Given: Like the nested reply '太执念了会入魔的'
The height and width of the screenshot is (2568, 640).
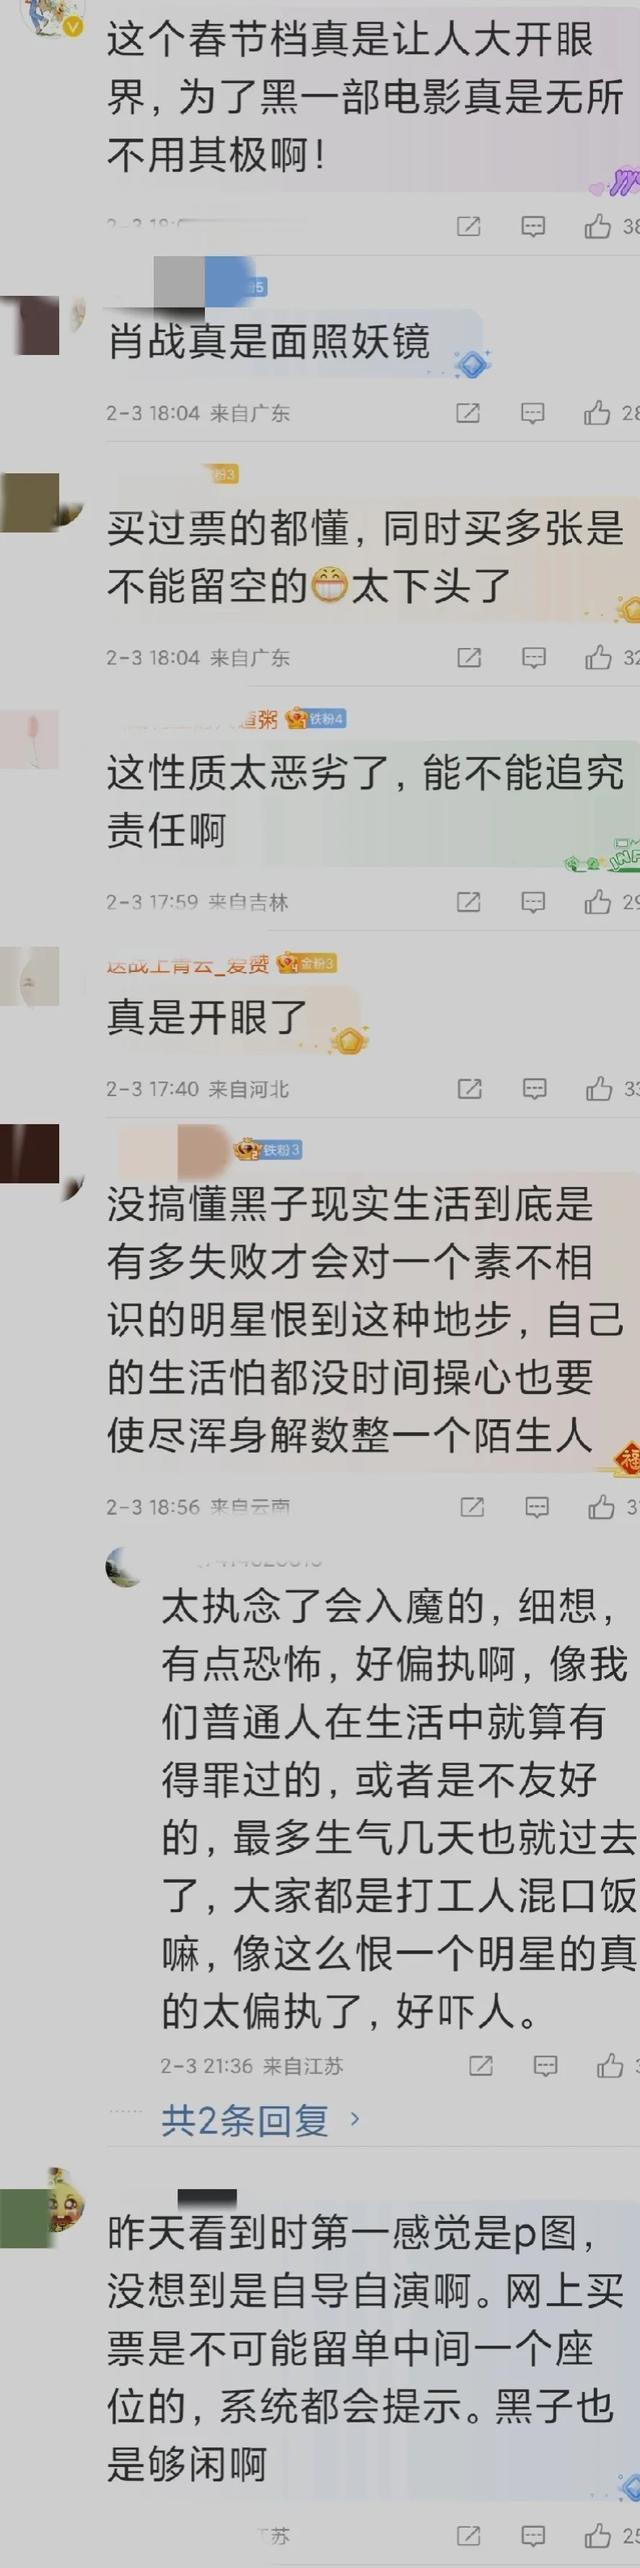Looking at the screenshot, I should pyautogui.click(x=609, y=2066).
